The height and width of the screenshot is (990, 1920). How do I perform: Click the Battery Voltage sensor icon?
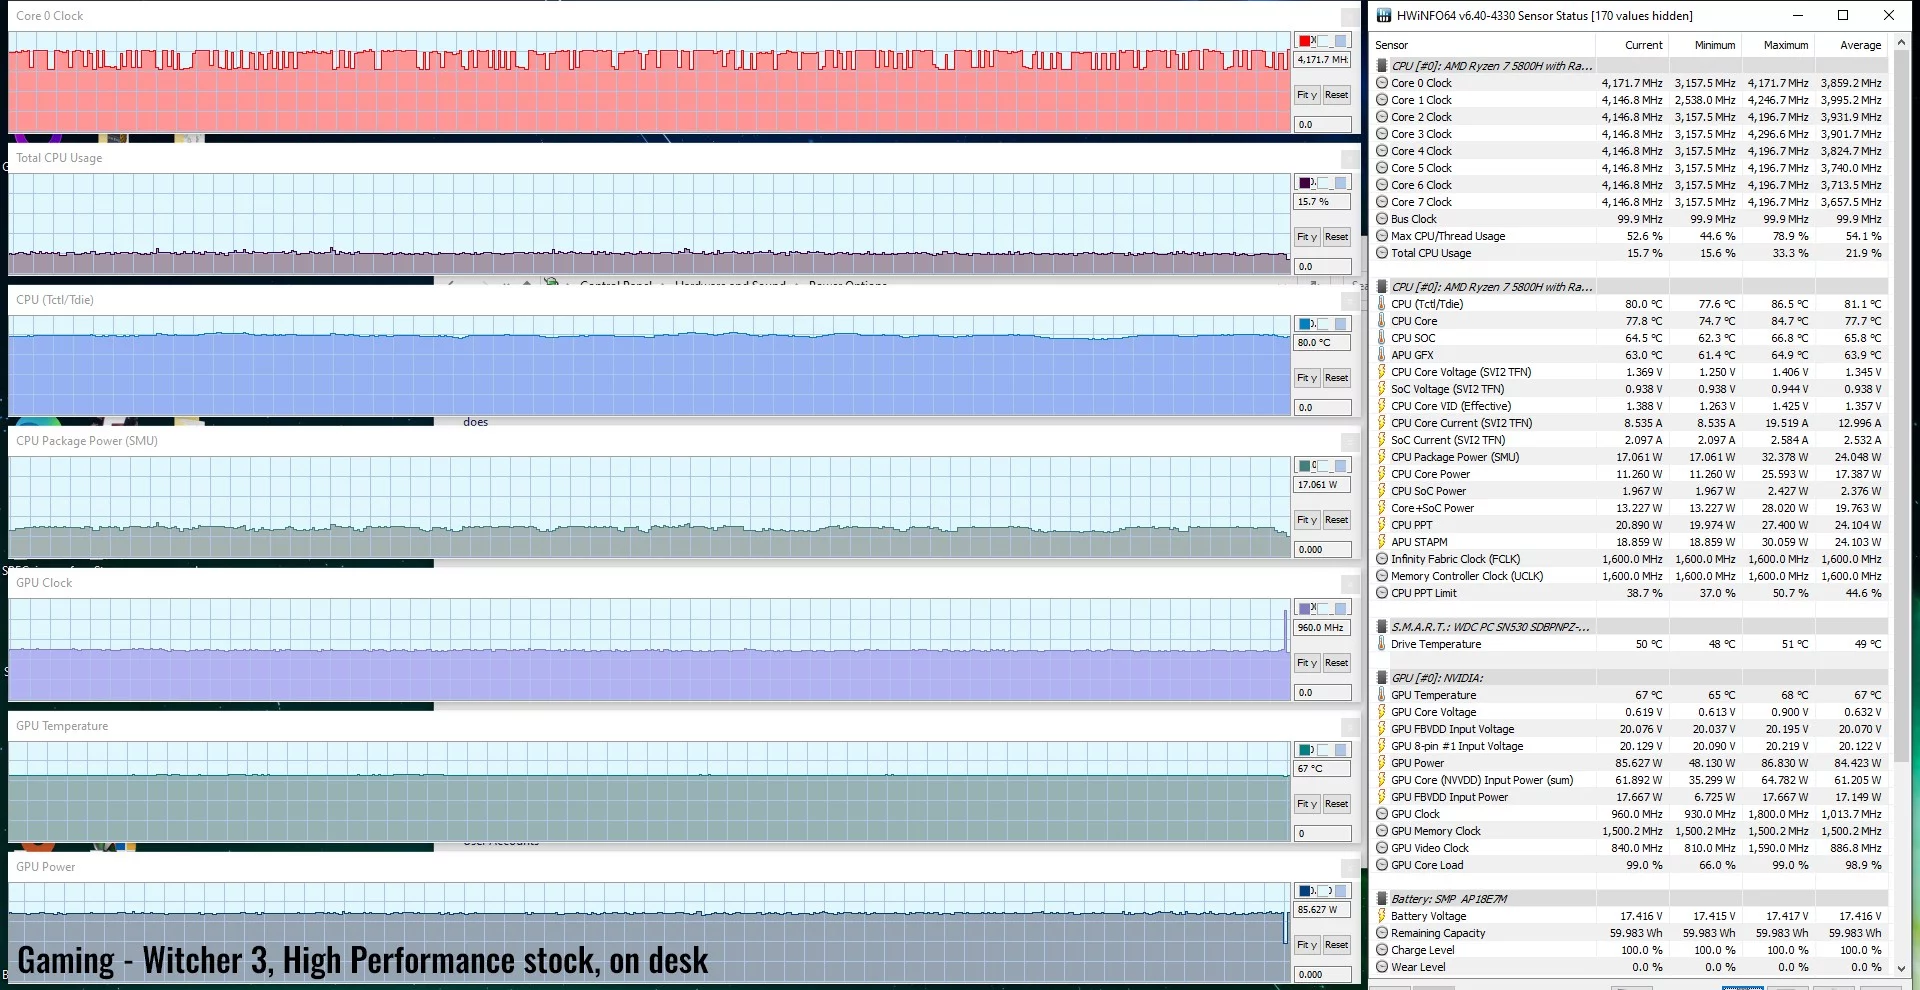(1380, 915)
